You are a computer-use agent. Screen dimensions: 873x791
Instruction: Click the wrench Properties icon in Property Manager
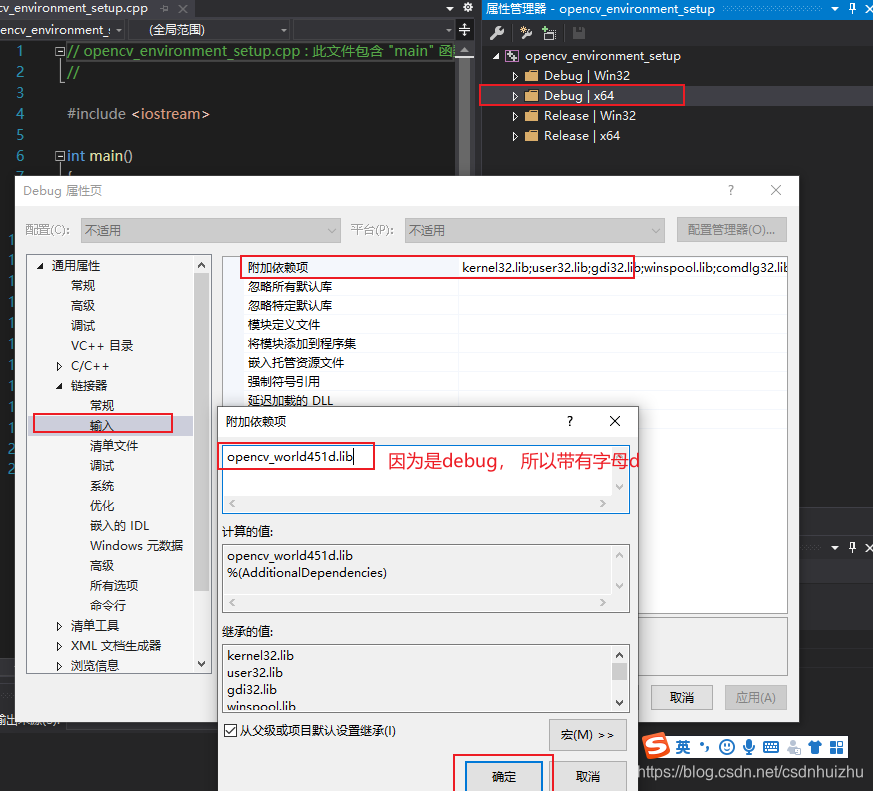497,33
